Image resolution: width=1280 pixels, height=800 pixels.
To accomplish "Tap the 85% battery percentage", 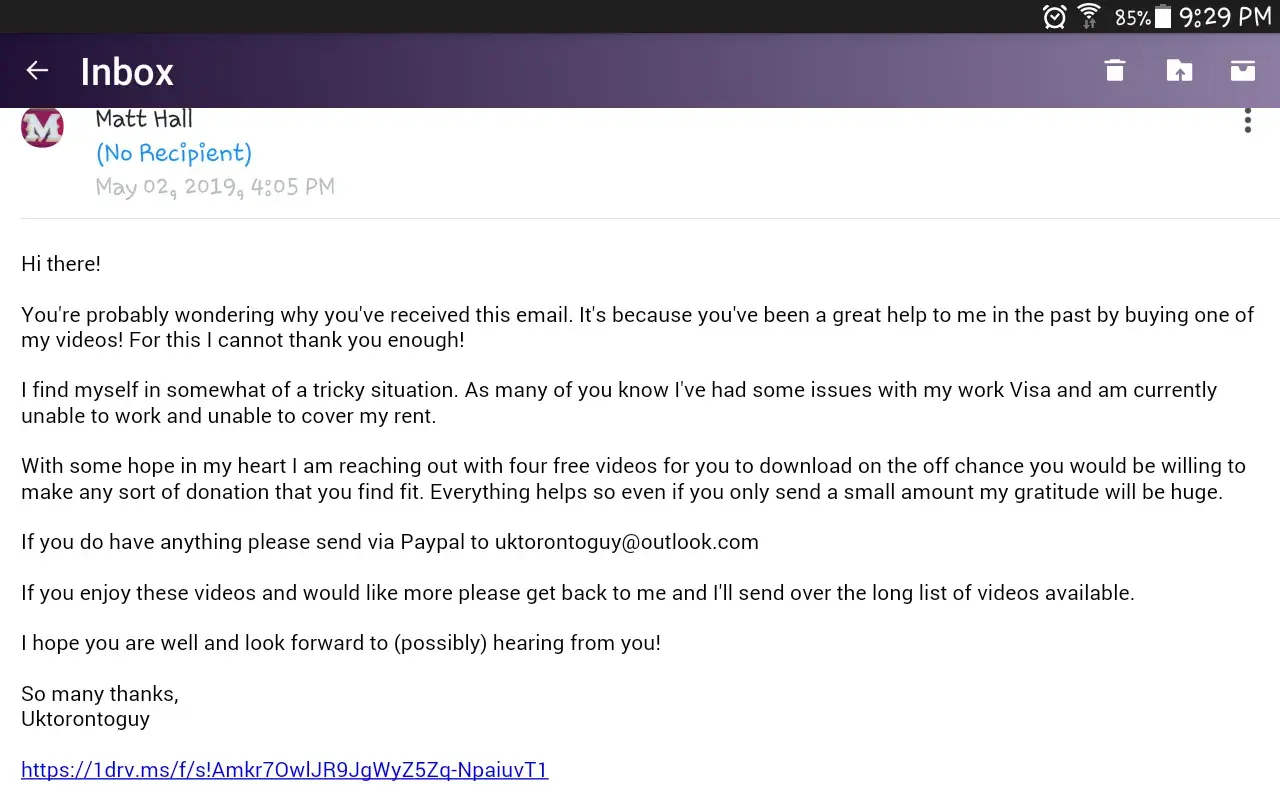I will [1132, 18].
